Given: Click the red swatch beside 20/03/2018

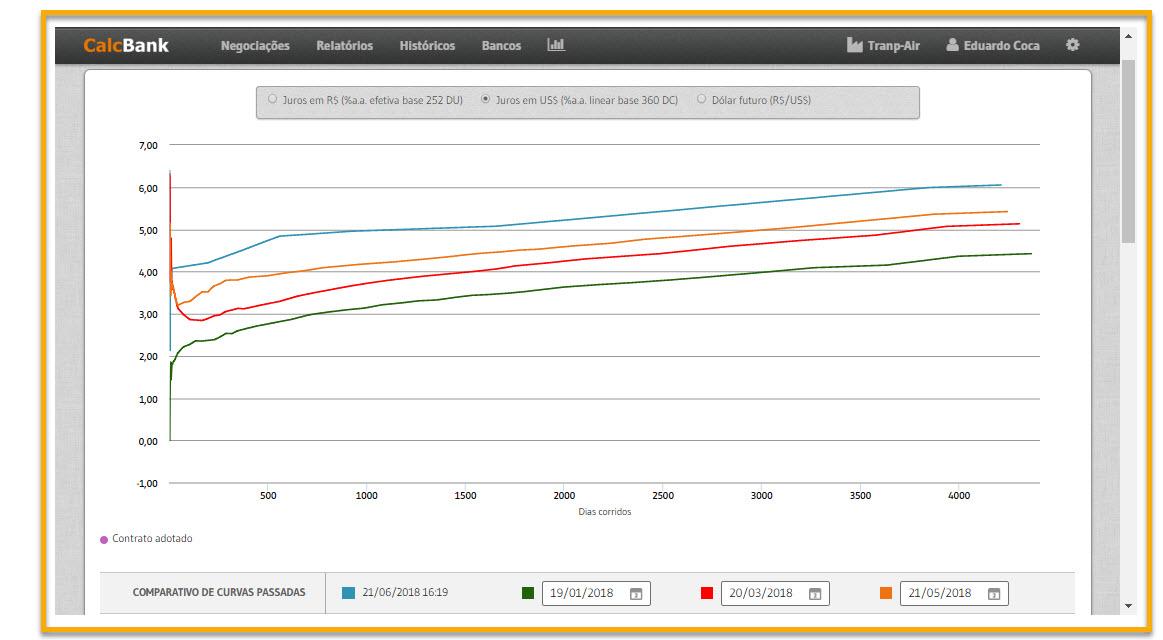Looking at the screenshot, I should pyautogui.click(x=707, y=593).
